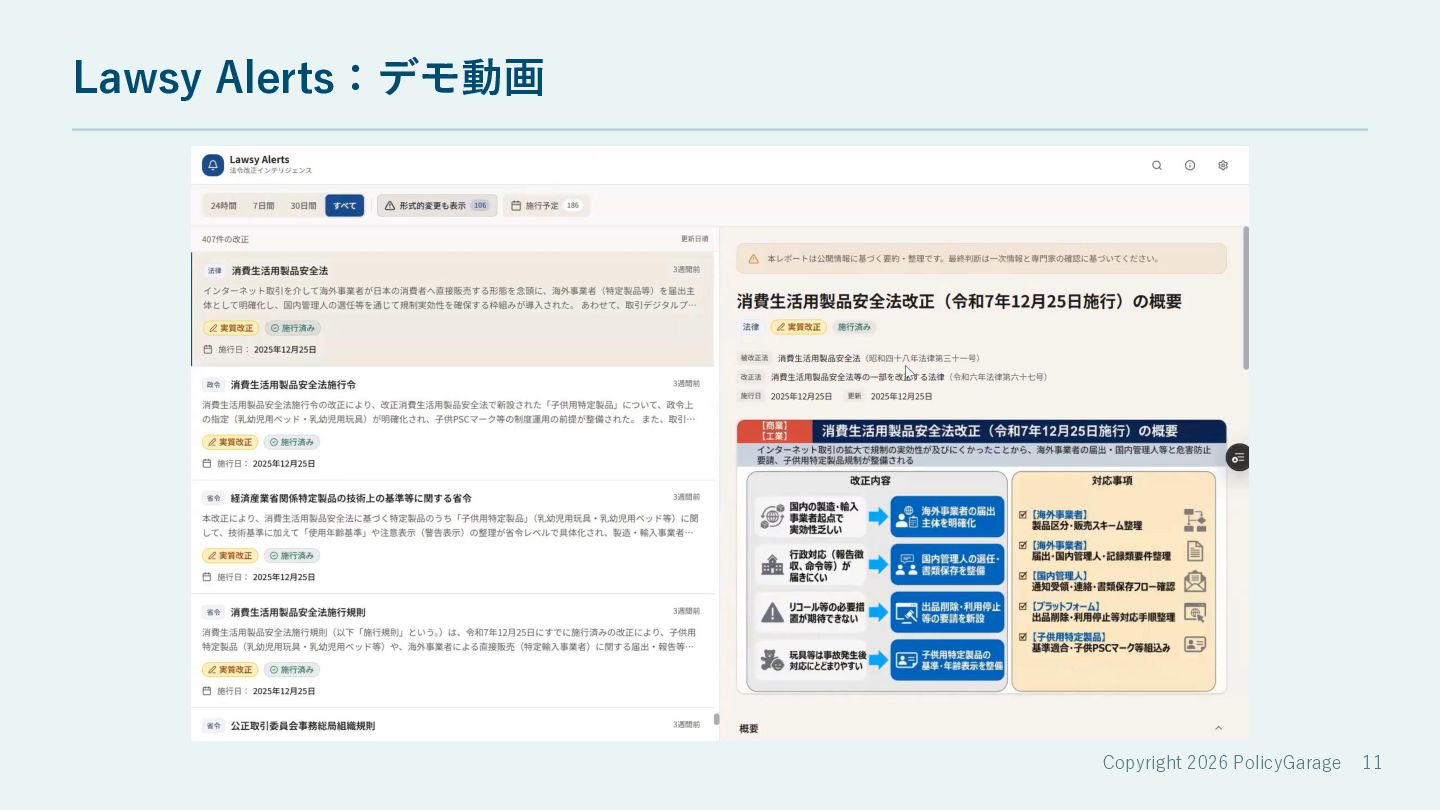The image size is (1440, 810).
Task: Click 実質改正 tag in 施行規則 entry
Action: click(x=230, y=670)
